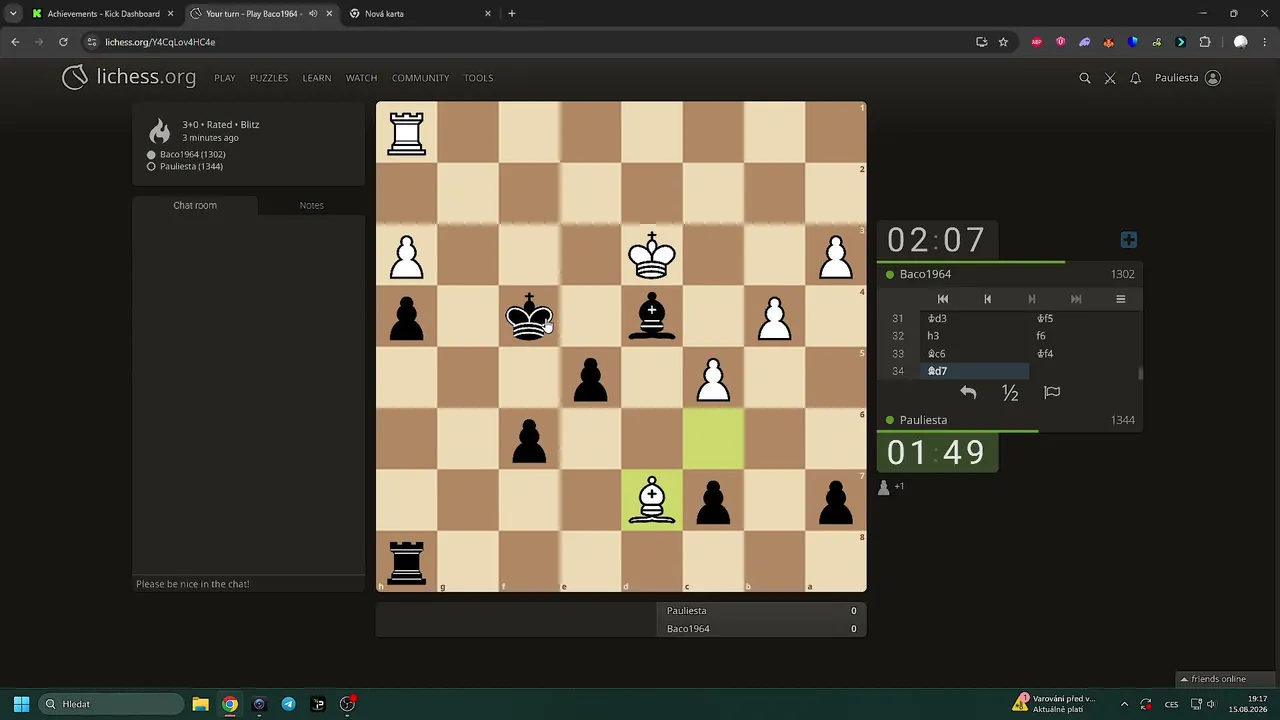The width and height of the screenshot is (1280, 720).
Task: Select move ♔f4 in the move list
Action: tap(1084, 354)
